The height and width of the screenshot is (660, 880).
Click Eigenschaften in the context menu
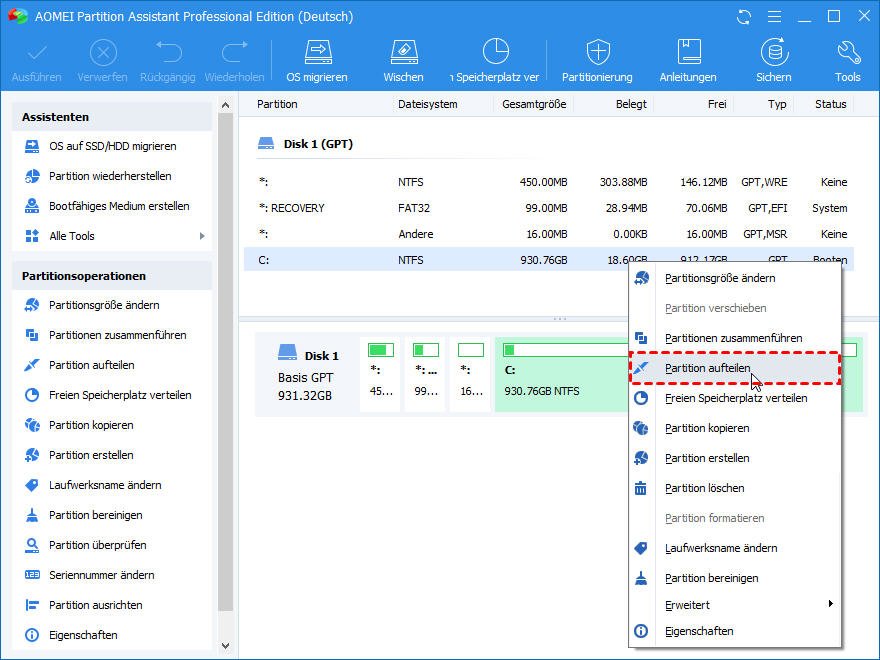(x=699, y=631)
